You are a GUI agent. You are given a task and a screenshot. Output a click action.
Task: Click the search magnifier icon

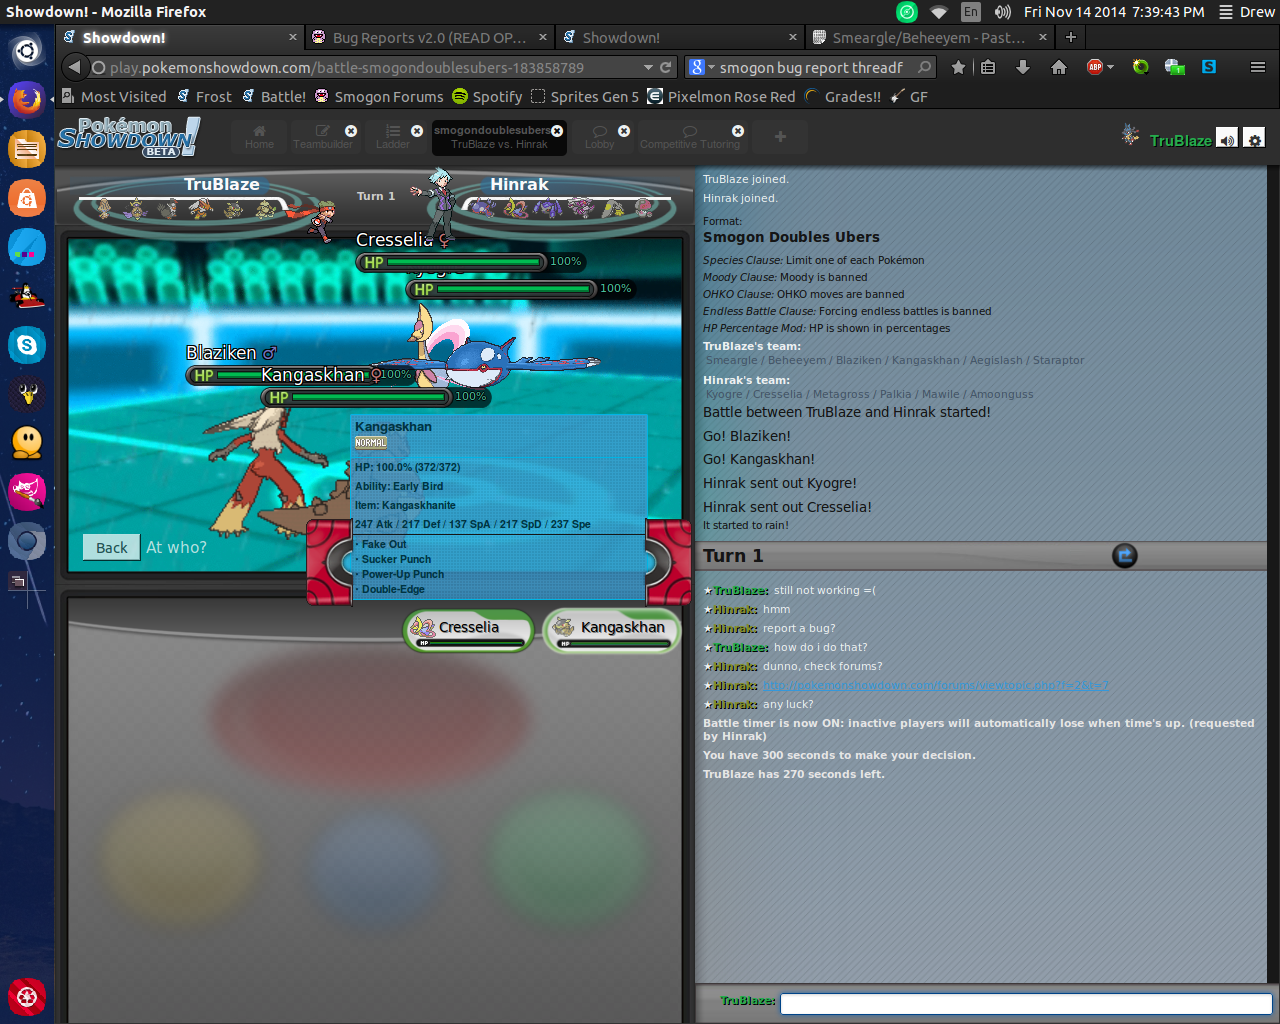coord(925,67)
